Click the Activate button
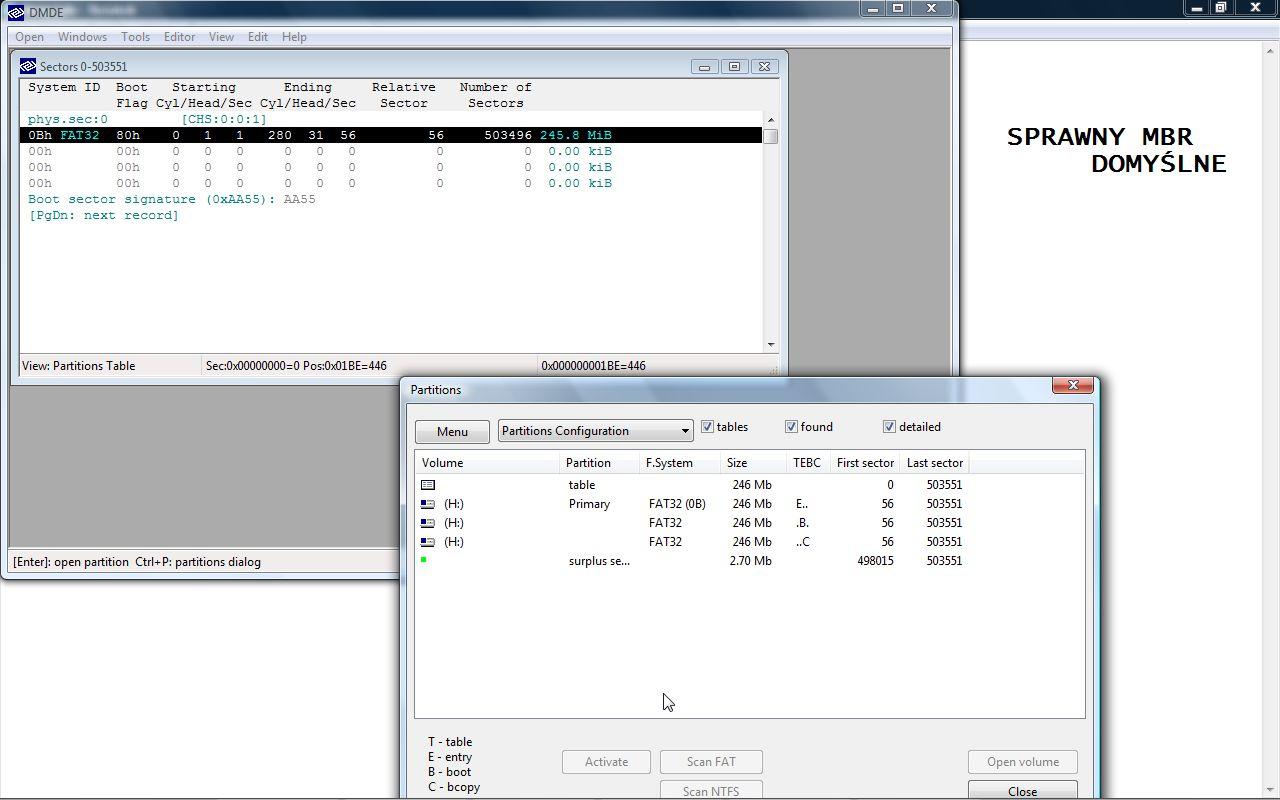 [606, 762]
